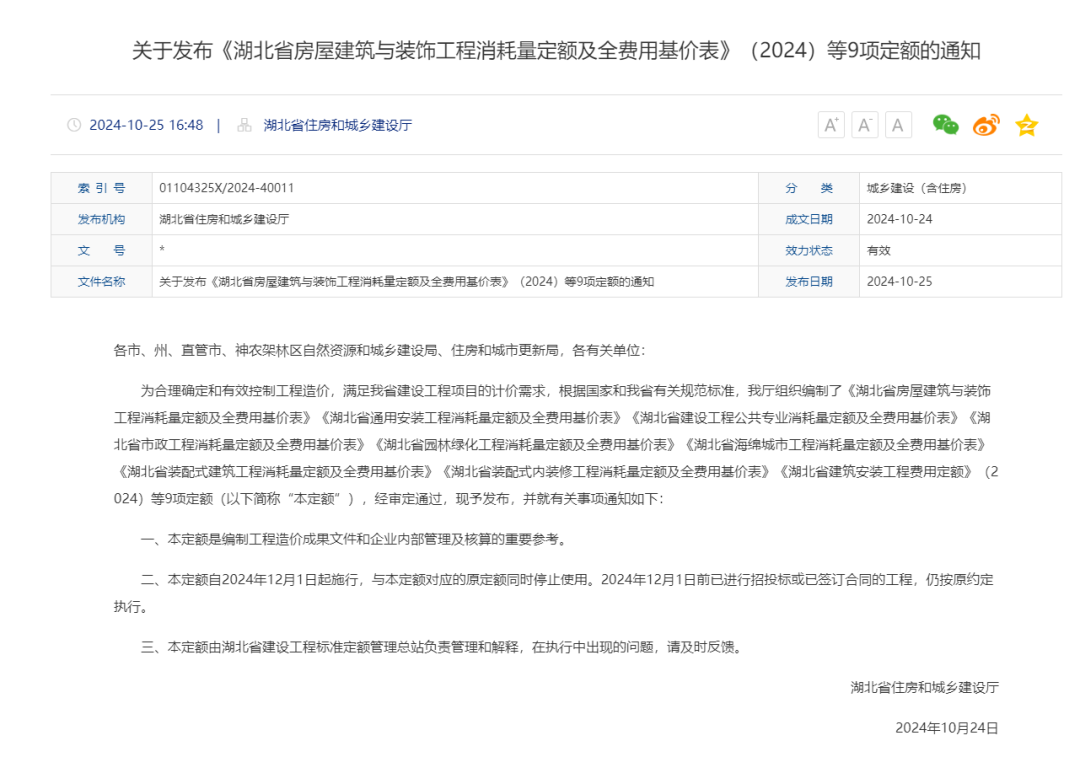Click the publish timestamp 2024-10-25 16:48
The height and width of the screenshot is (757, 1080).
point(146,125)
